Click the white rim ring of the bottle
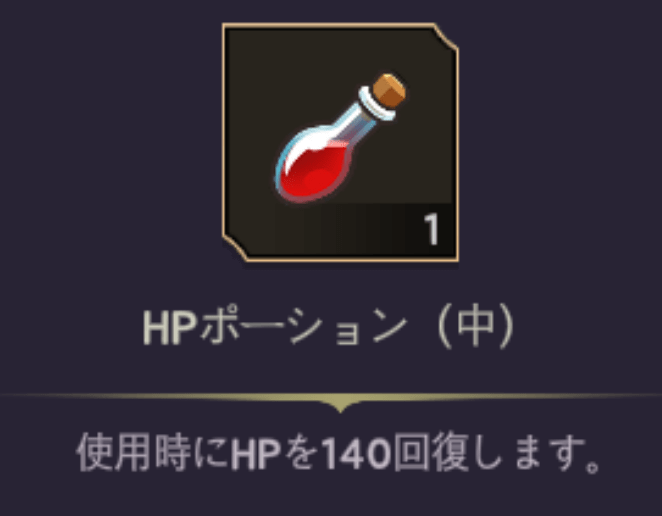The image size is (662, 516). coord(377,103)
